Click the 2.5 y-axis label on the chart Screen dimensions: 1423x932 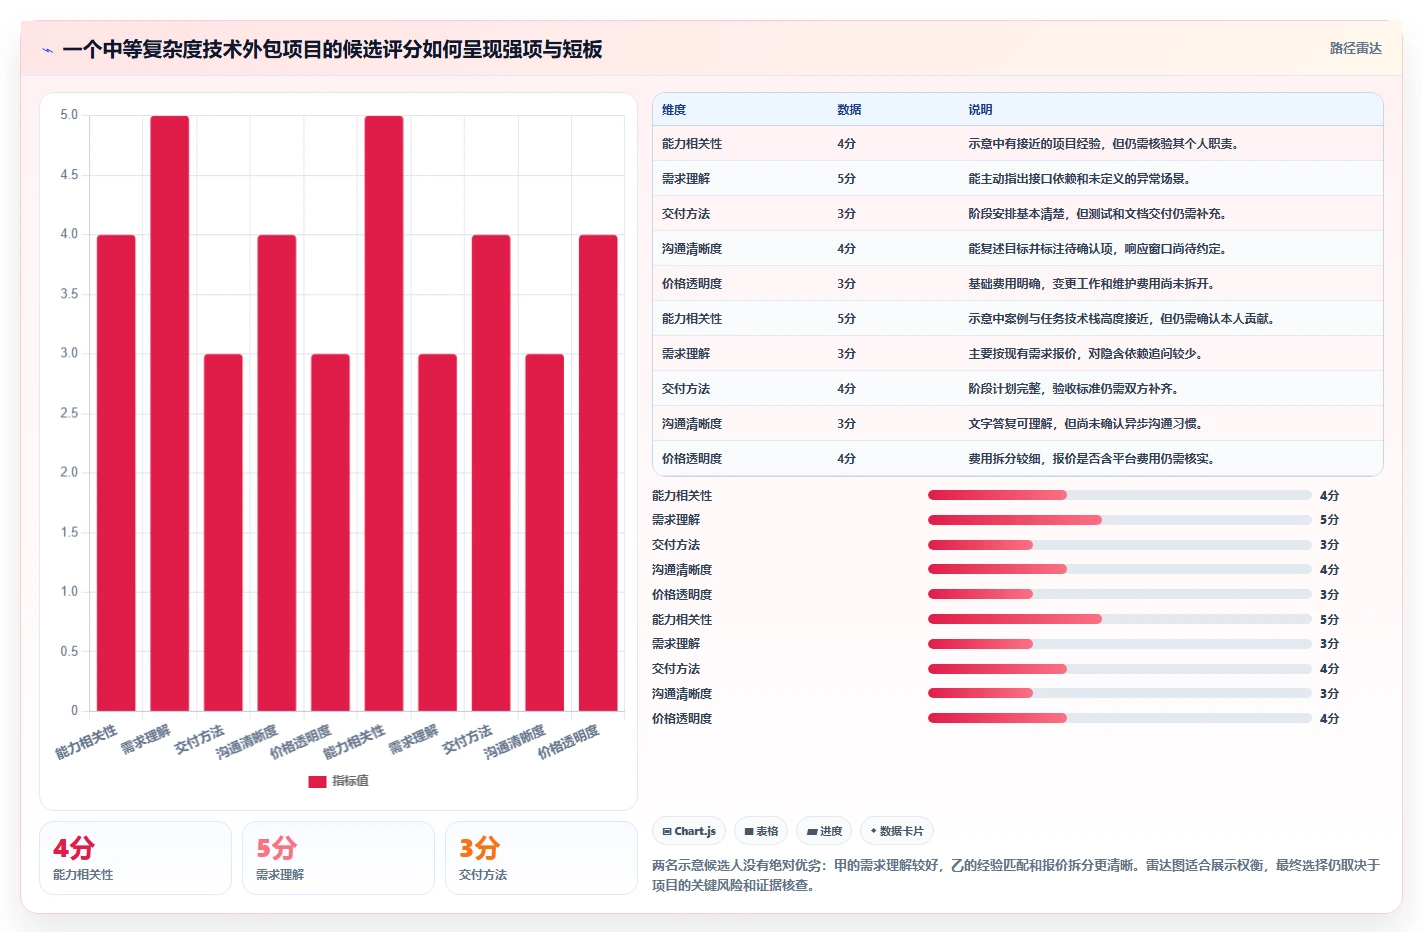pos(69,413)
